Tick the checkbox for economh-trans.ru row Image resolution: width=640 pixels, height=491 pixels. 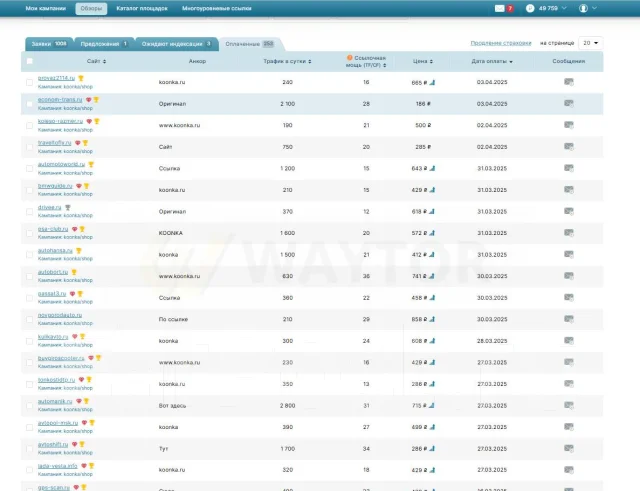(x=29, y=104)
